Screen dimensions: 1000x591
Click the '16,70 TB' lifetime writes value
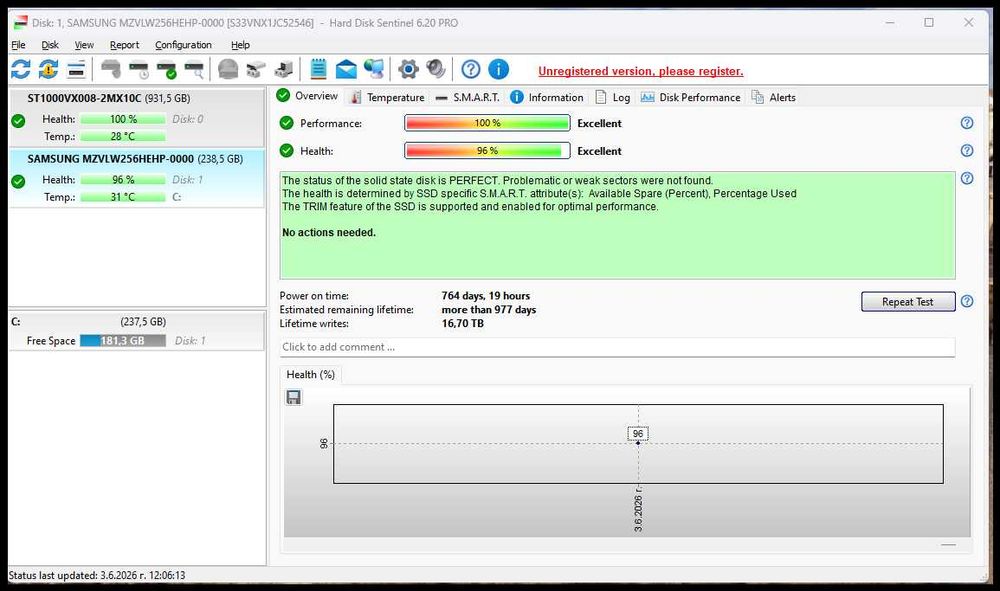pyautogui.click(x=462, y=324)
